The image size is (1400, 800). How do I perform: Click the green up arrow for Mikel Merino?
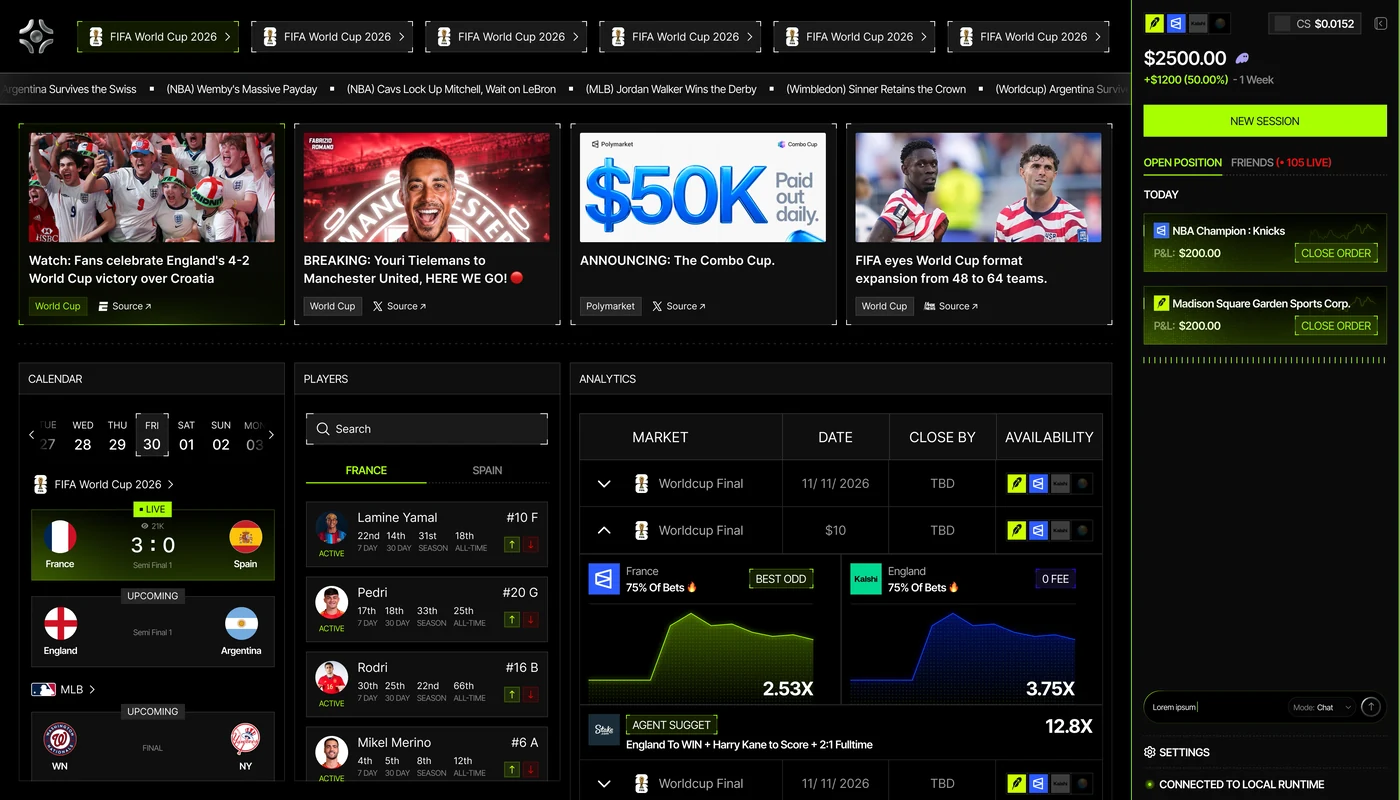click(511, 769)
